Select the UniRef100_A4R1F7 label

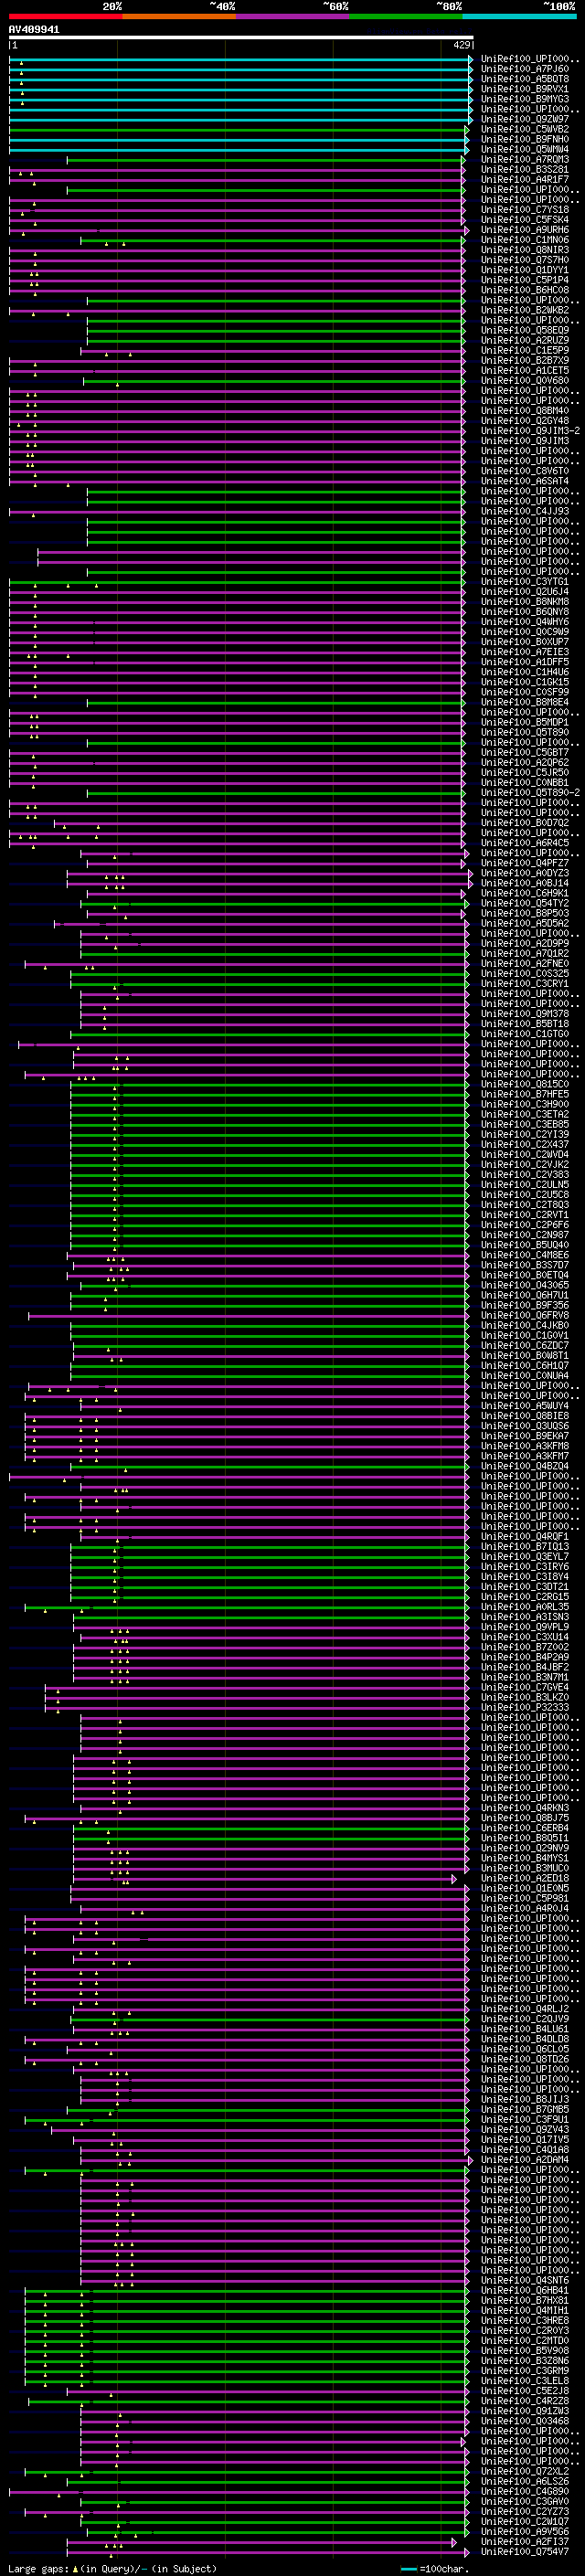click(x=525, y=180)
